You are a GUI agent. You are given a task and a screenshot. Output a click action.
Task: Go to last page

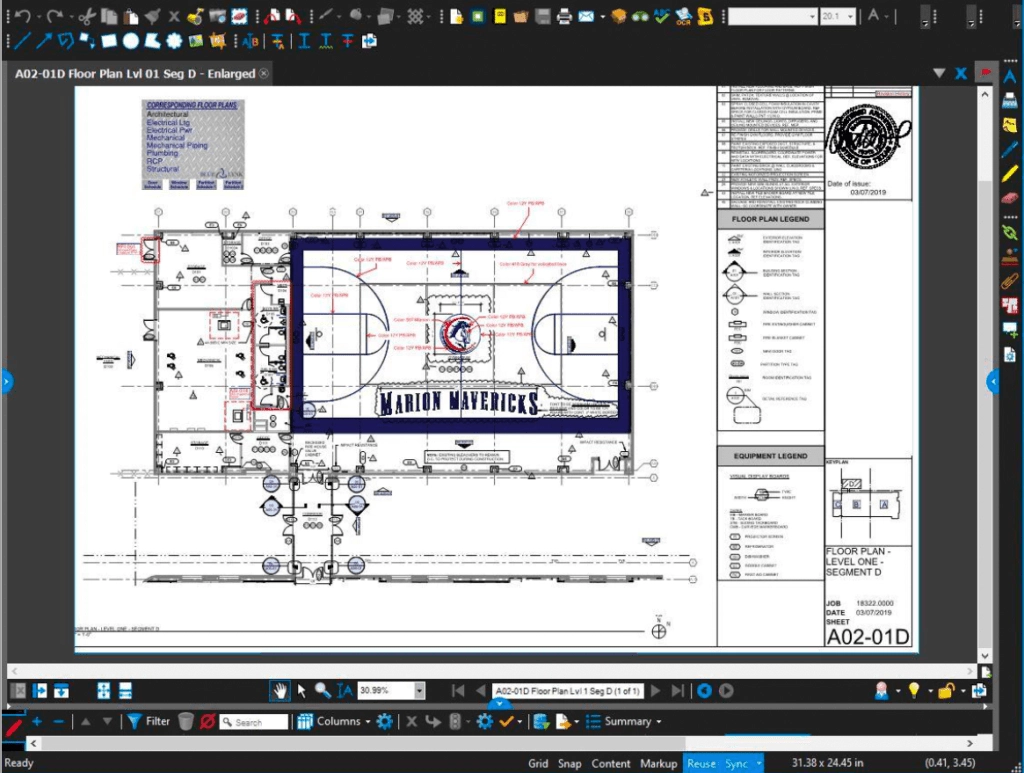[x=678, y=691]
